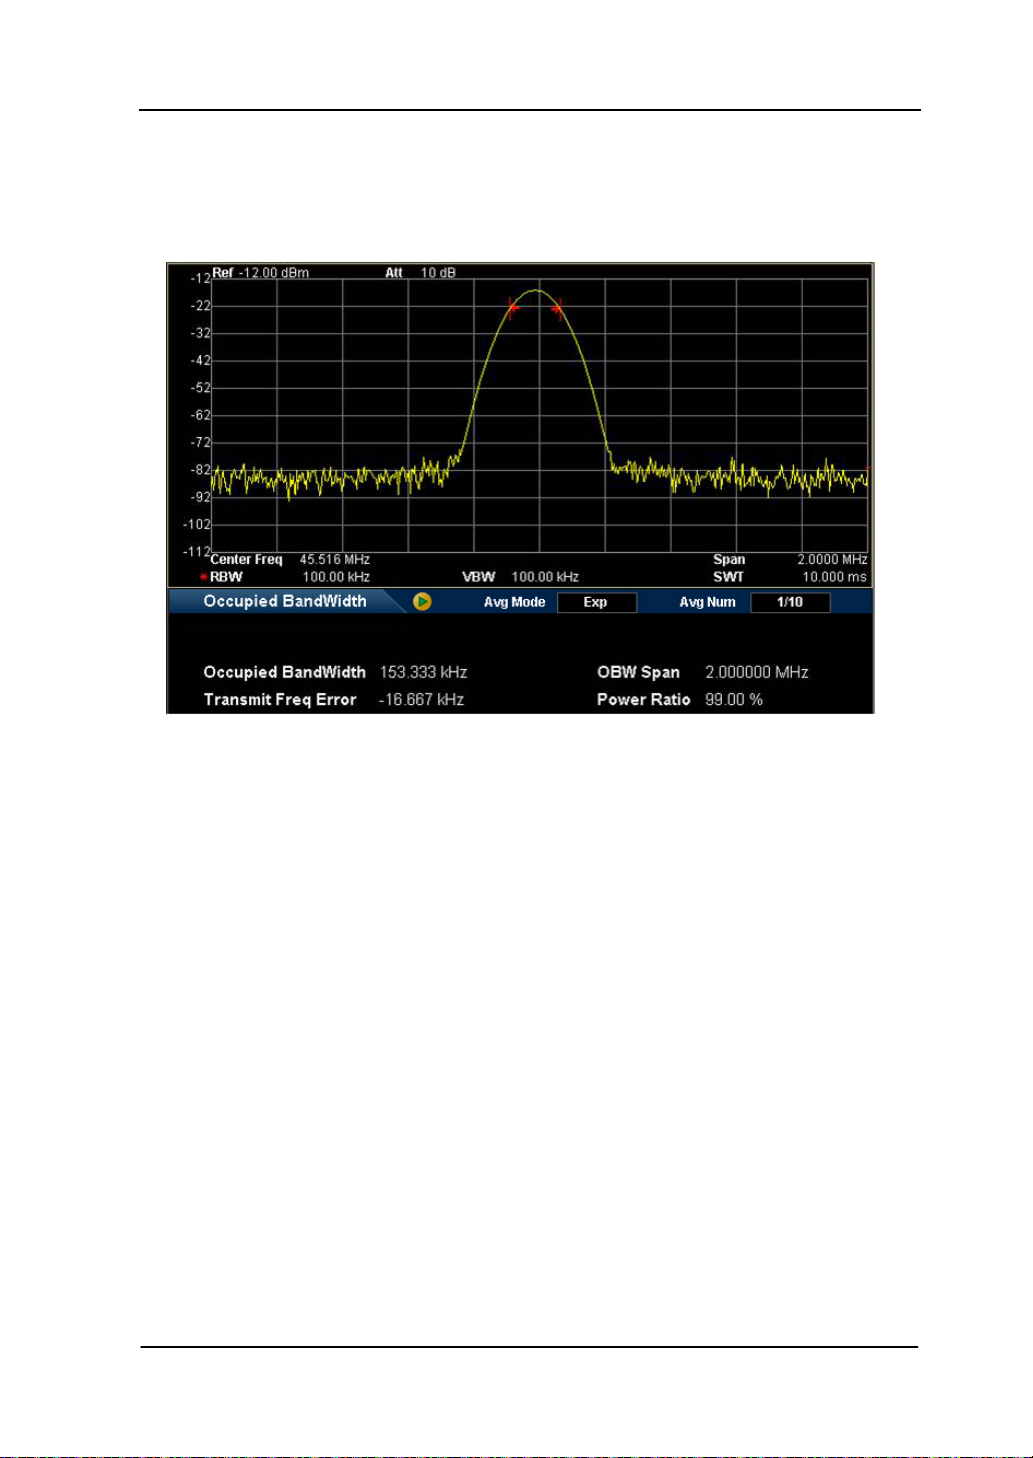Click the Att 10 dB readout
The image size is (1033, 1458).
tap(420, 272)
